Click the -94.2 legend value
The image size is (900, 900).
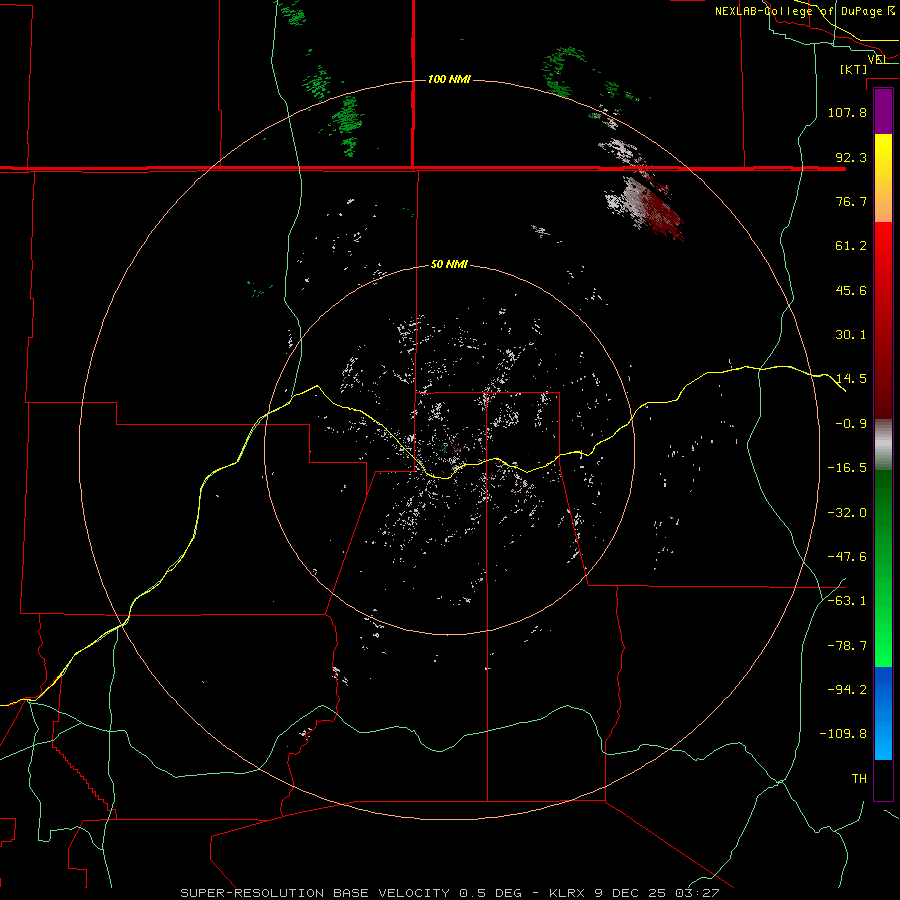(847, 690)
